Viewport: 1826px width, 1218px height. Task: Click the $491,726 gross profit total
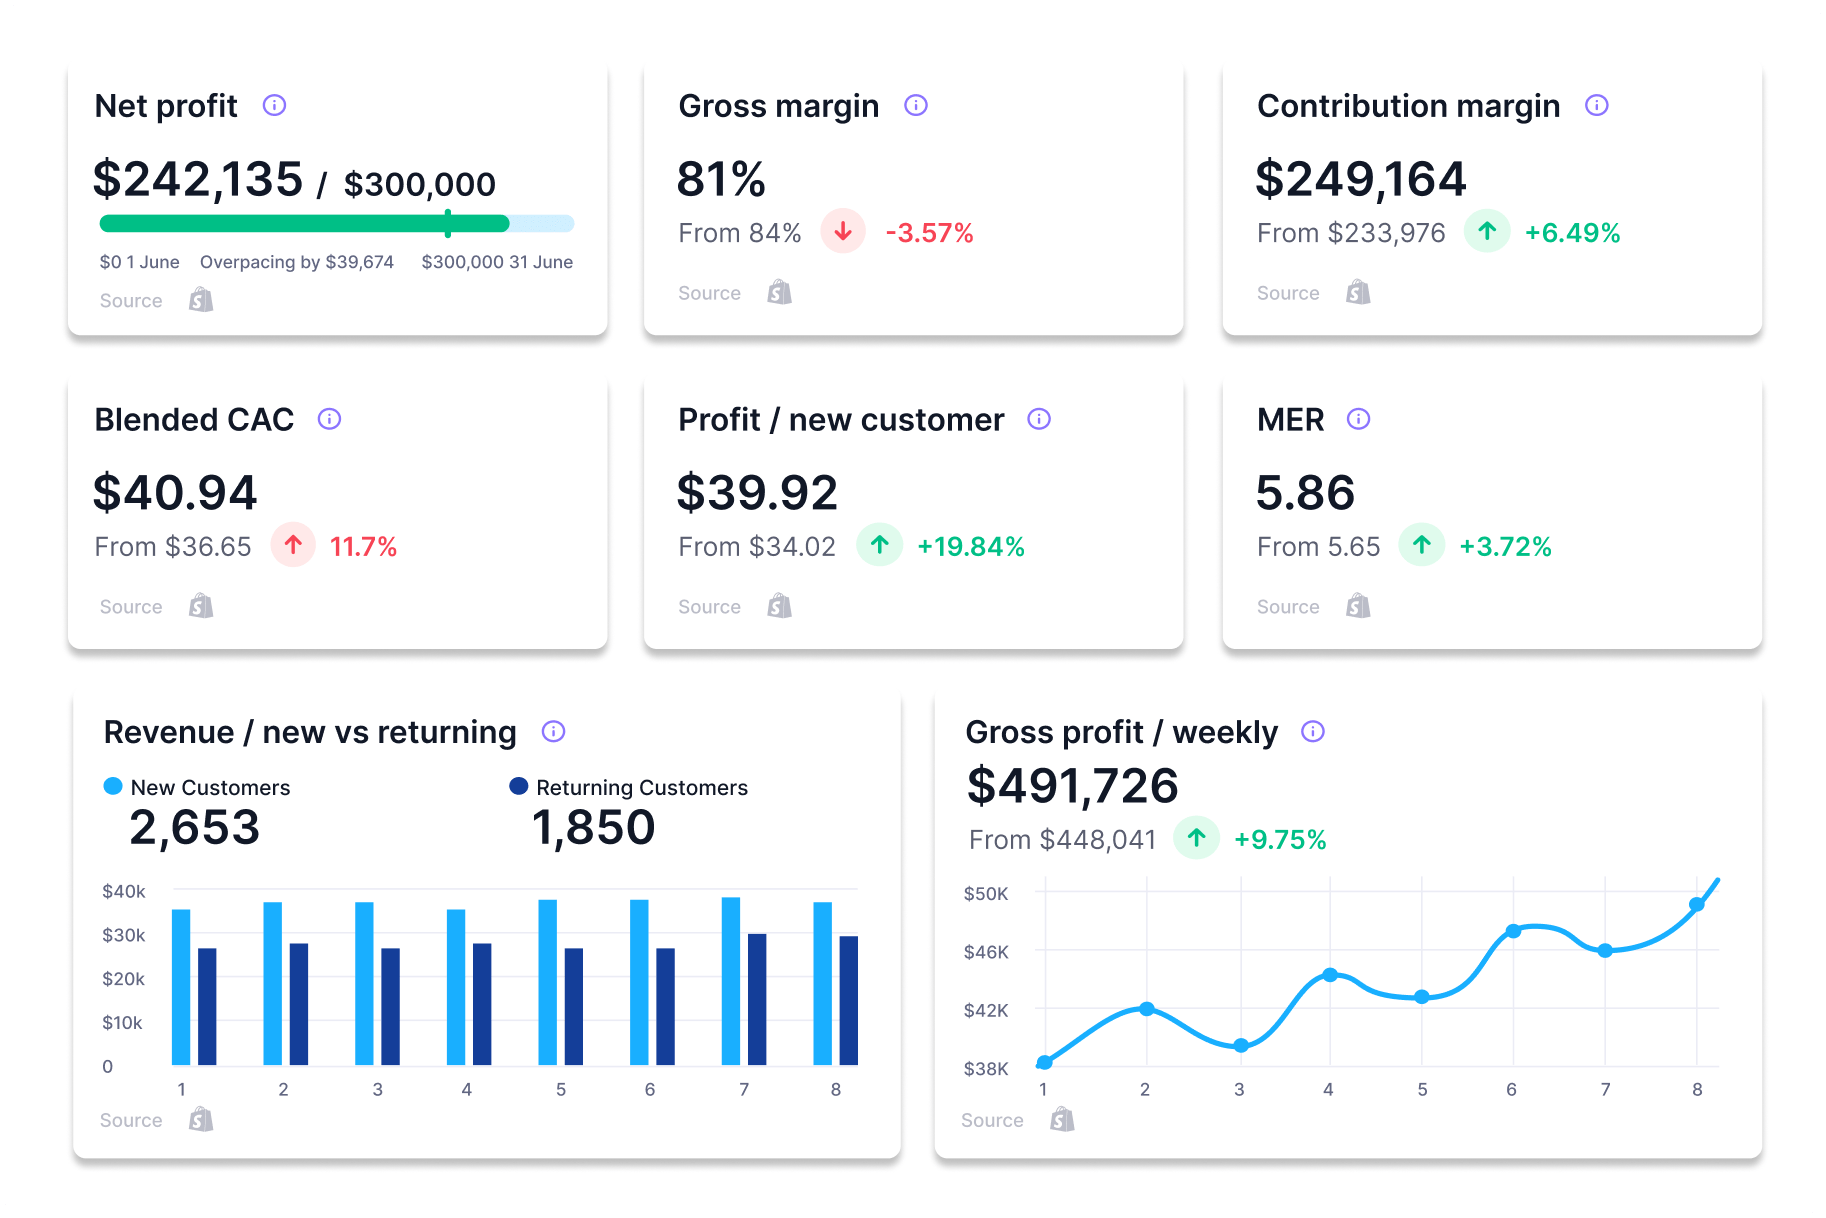[1072, 786]
